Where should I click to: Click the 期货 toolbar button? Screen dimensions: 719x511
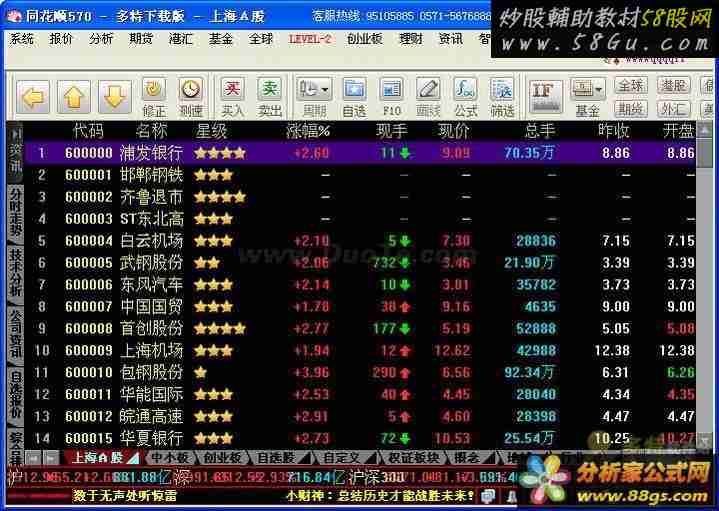pyautogui.click(x=631, y=109)
